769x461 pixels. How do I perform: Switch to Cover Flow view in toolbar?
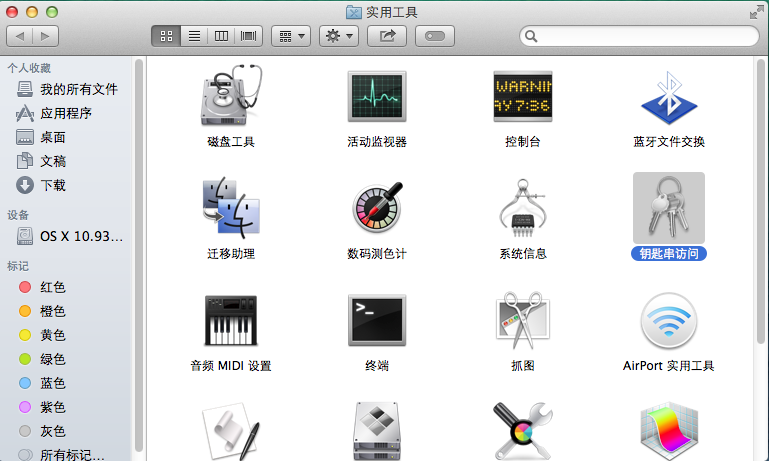click(249, 36)
